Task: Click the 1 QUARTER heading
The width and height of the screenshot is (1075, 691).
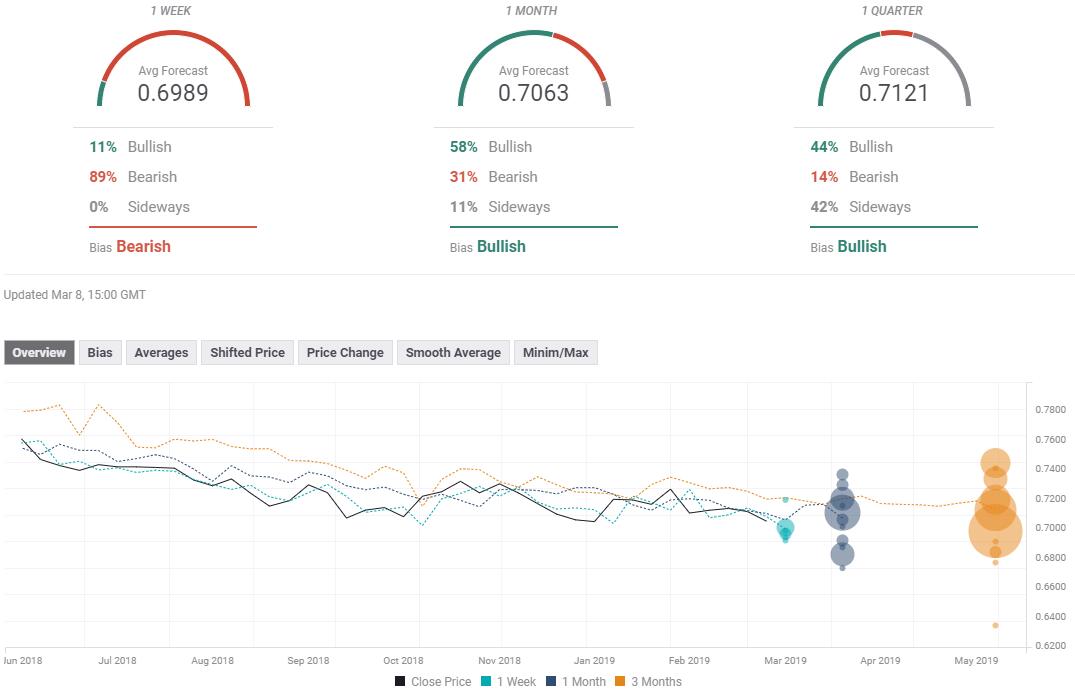Action: 892,11
